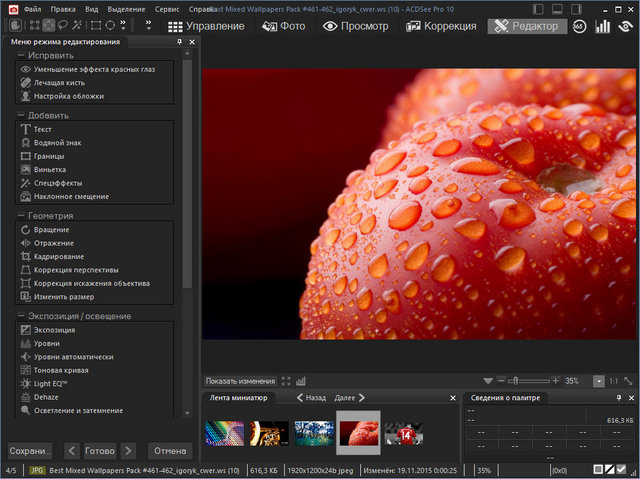Switch to the Коррекция mode tab
640x479 pixels.
(441, 26)
